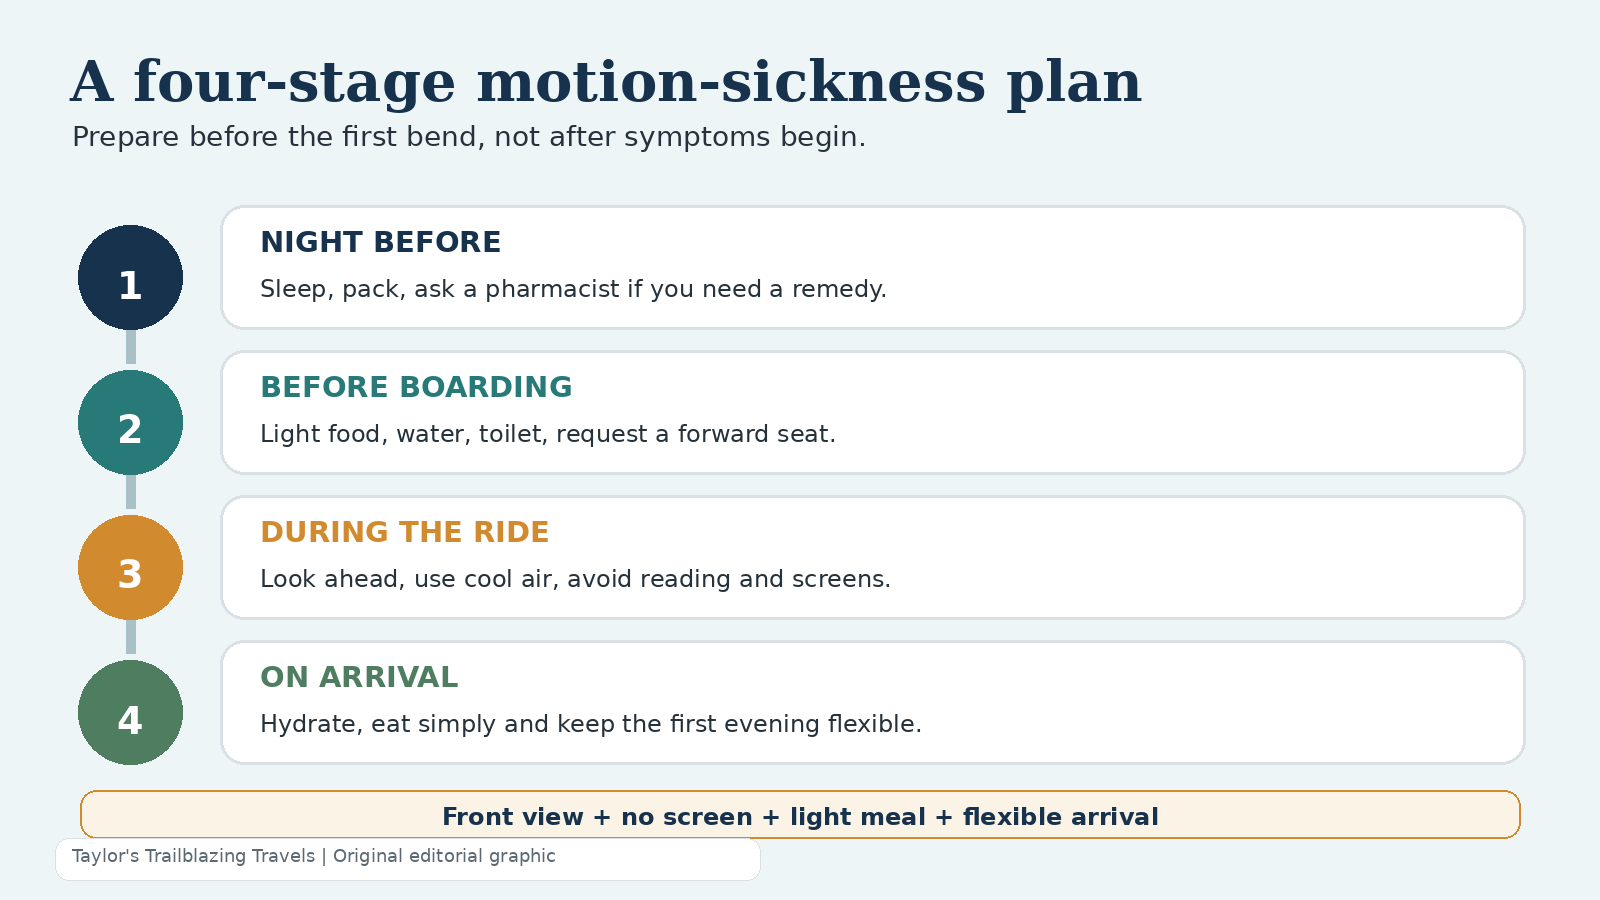Click the connector line between steps 1 and 2
1600x900 pixels.
click(x=131, y=347)
